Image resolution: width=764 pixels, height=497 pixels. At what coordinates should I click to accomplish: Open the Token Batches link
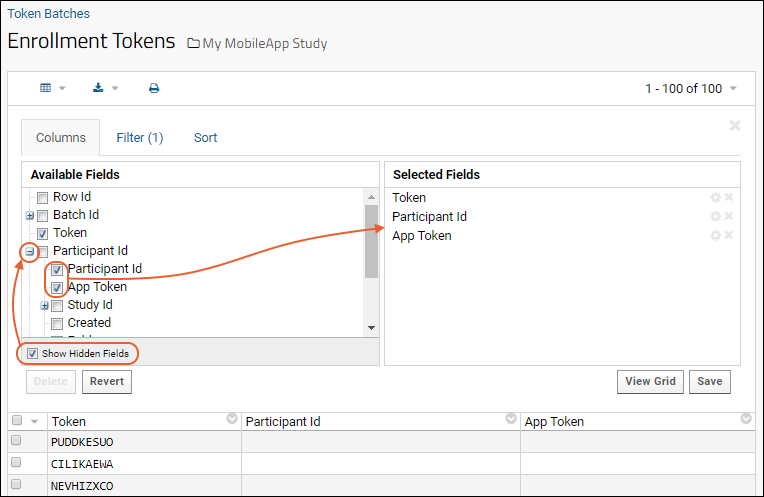click(49, 14)
